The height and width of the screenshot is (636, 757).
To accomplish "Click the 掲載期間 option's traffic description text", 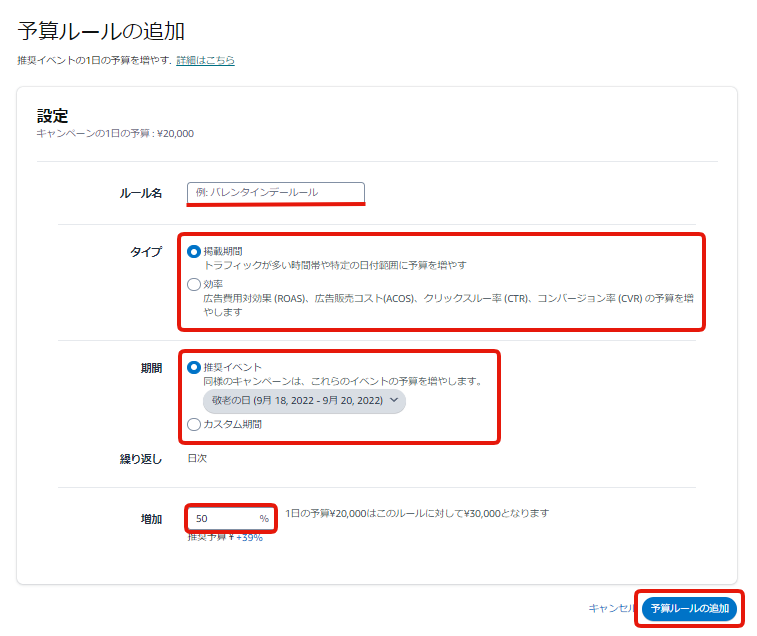I will (x=335, y=266).
